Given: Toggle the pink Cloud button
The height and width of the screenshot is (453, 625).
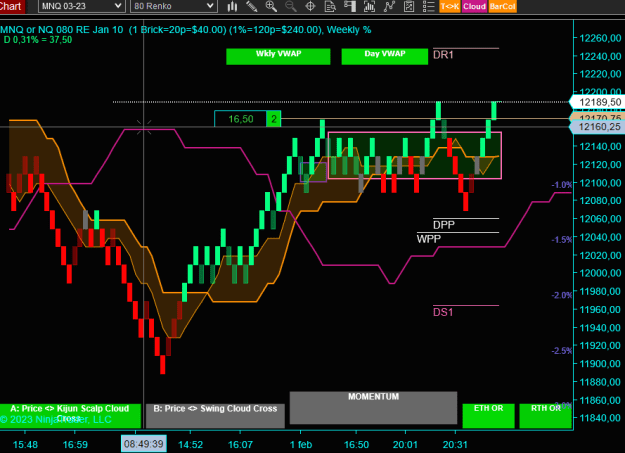Looking at the screenshot, I should pyautogui.click(x=474, y=6).
